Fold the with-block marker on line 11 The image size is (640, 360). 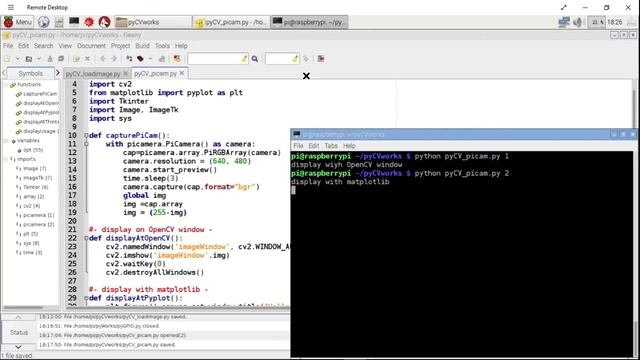point(86,144)
